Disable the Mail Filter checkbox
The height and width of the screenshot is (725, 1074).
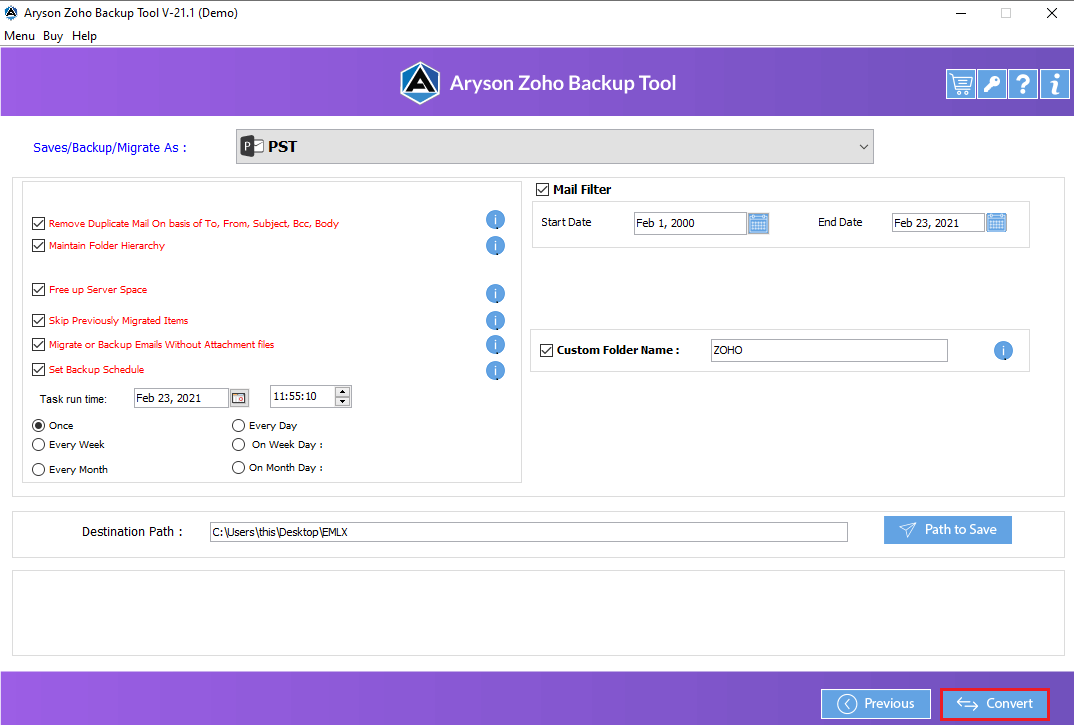pos(542,189)
